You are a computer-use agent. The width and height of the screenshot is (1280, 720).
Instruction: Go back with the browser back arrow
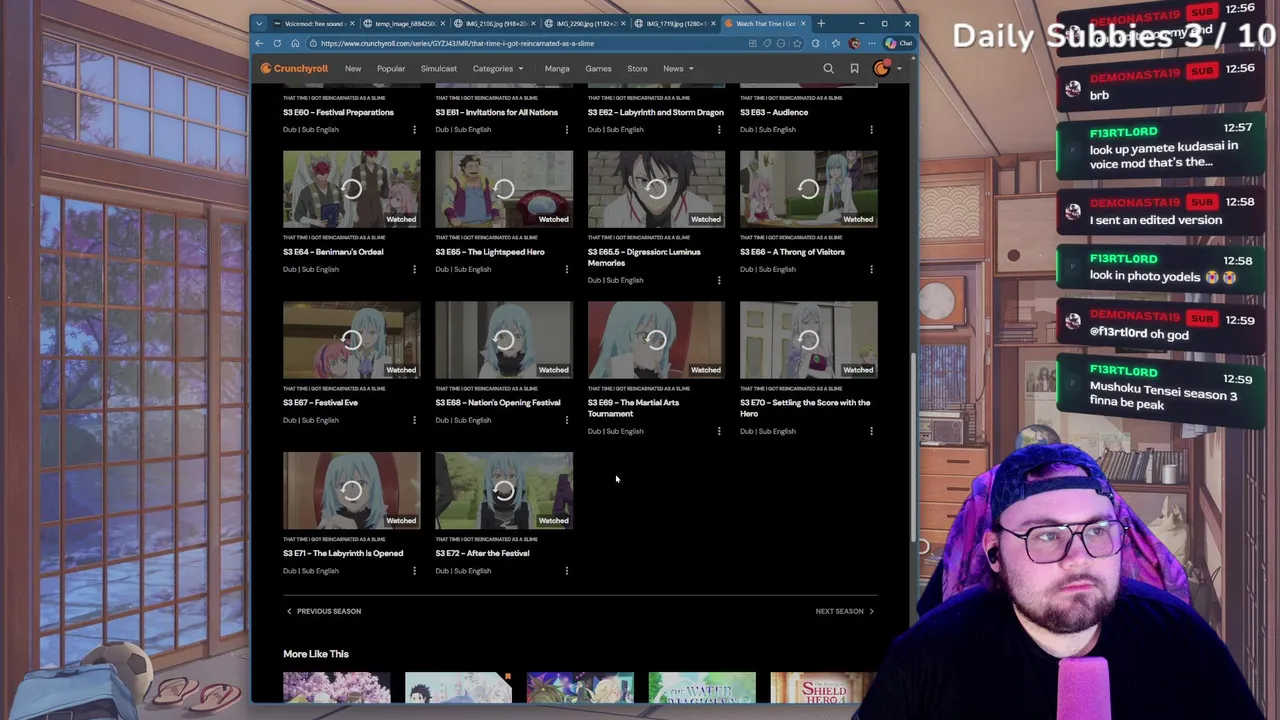pyautogui.click(x=259, y=43)
